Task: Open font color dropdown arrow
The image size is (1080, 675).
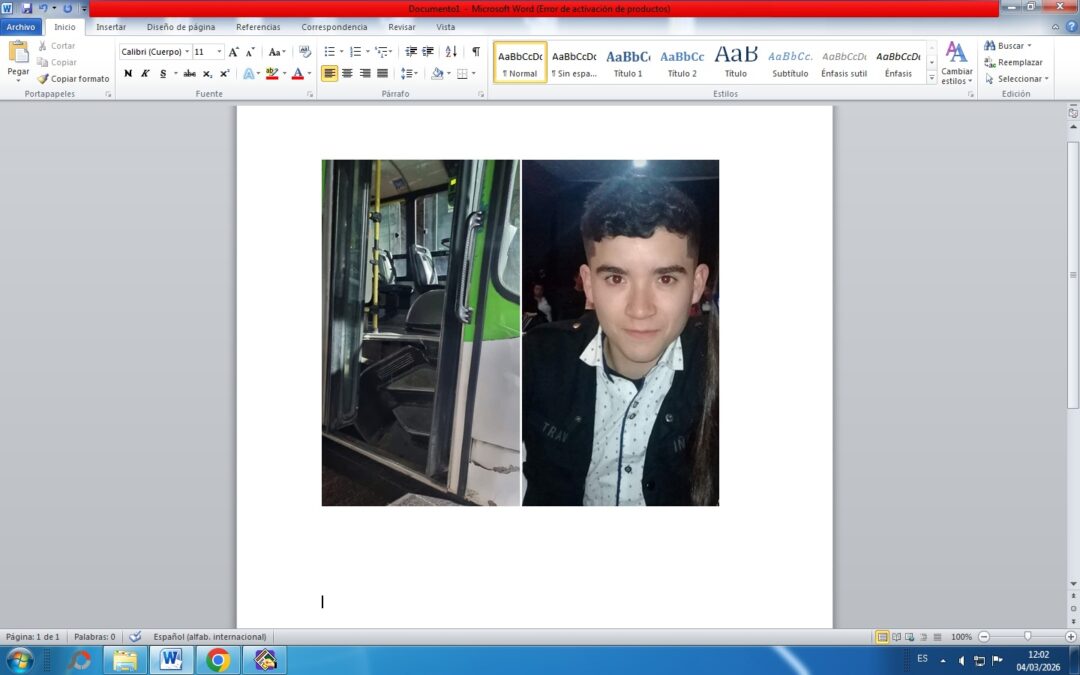Action: (309, 73)
